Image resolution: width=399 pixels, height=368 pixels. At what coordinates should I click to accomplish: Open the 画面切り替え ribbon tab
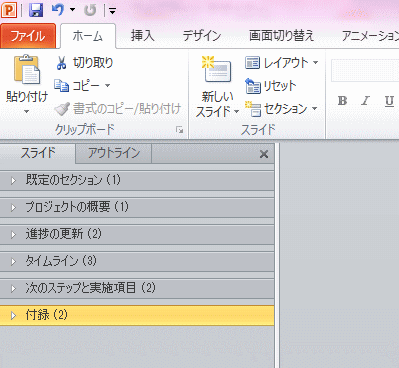click(x=281, y=36)
